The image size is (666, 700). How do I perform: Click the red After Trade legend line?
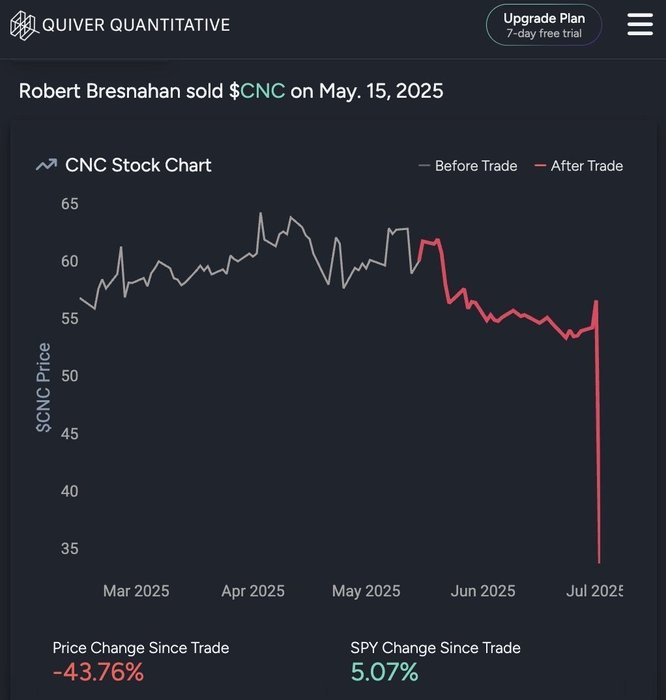[541, 166]
